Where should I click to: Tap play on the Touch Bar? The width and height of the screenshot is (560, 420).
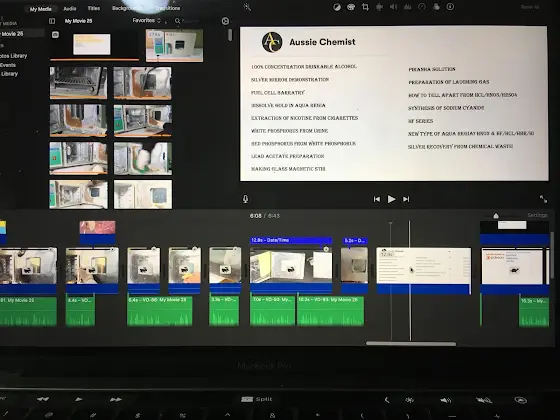click(79, 399)
